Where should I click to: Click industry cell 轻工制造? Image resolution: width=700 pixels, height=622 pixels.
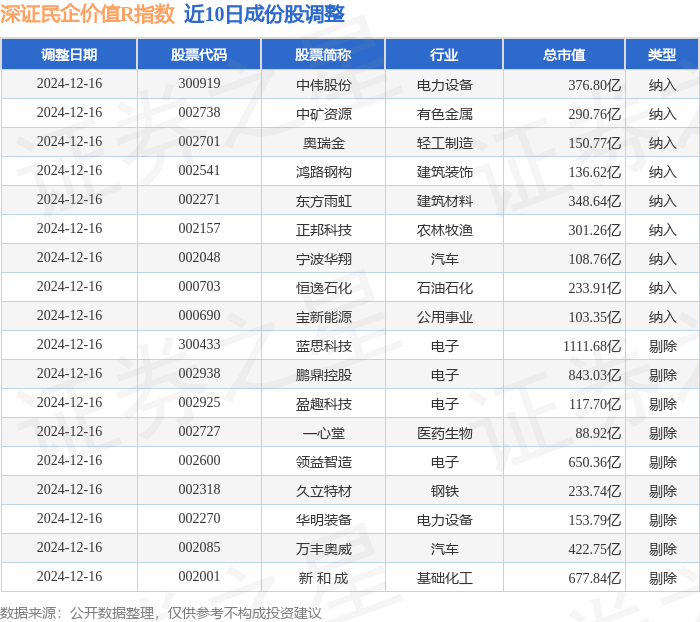445,143
